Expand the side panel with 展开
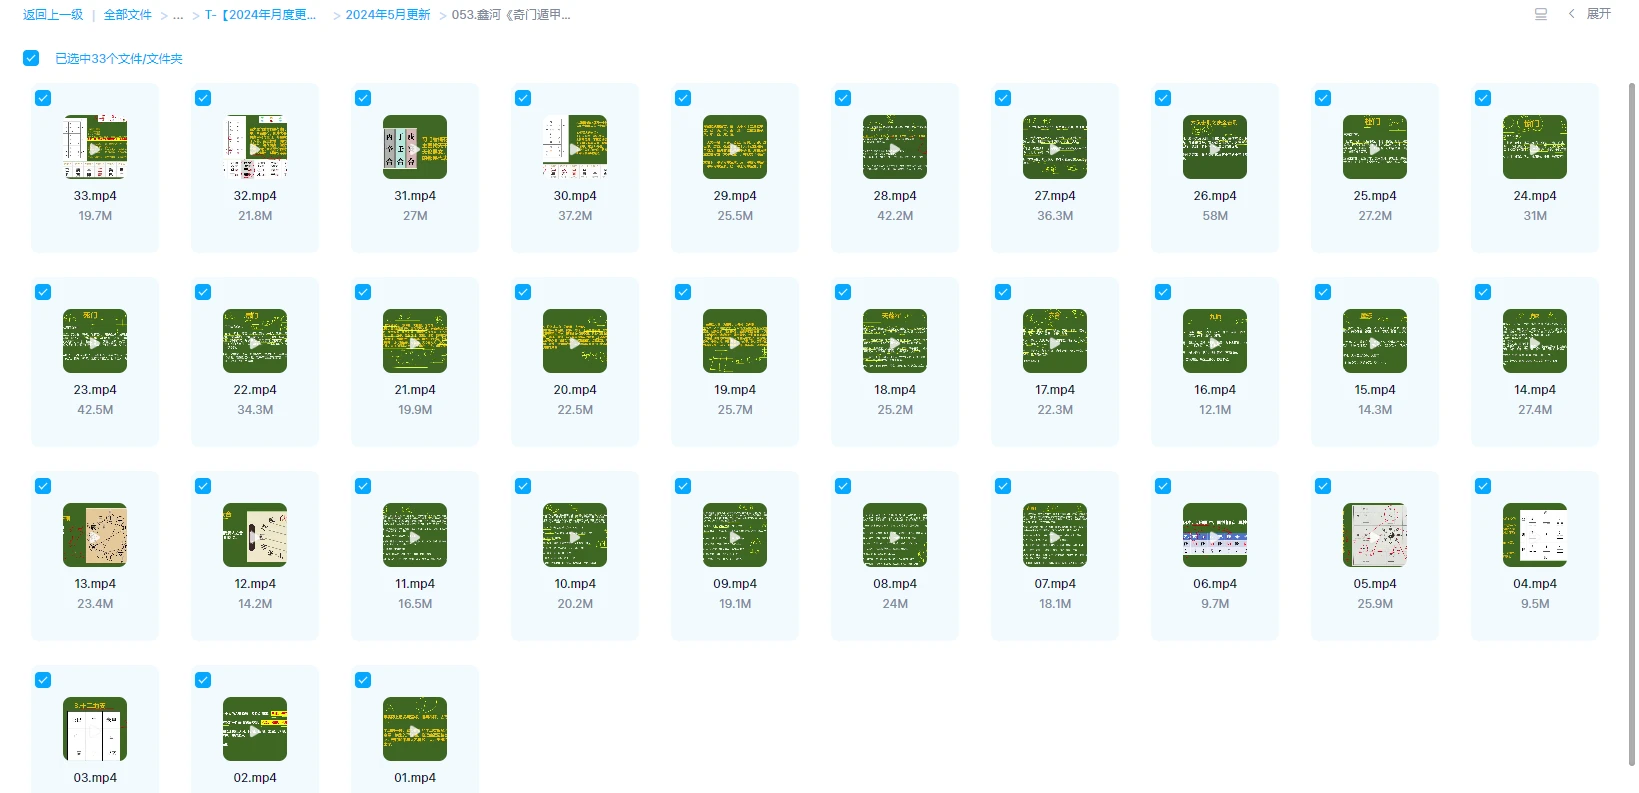 (x=1590, y=14)
